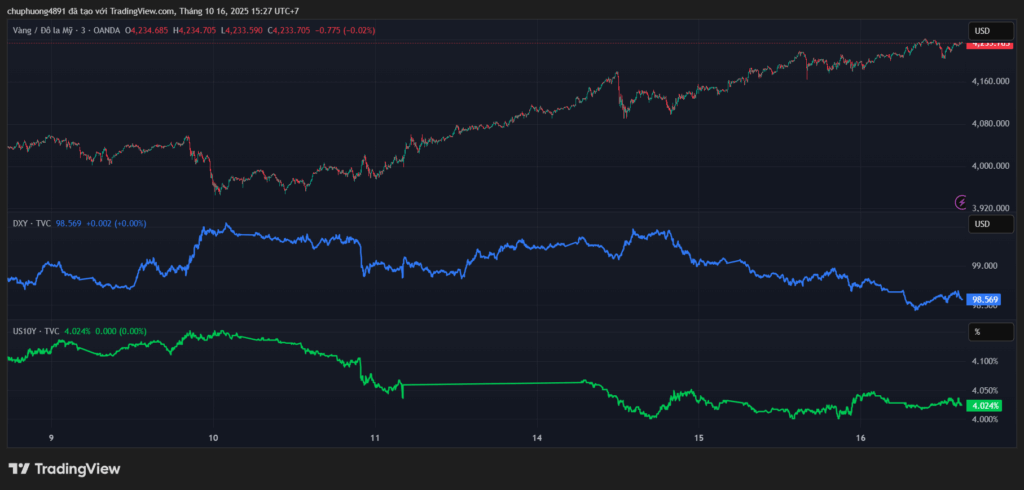1024x490 pixels.
Task: Click date label 16 on the time axis
Action: coord(861,438)
